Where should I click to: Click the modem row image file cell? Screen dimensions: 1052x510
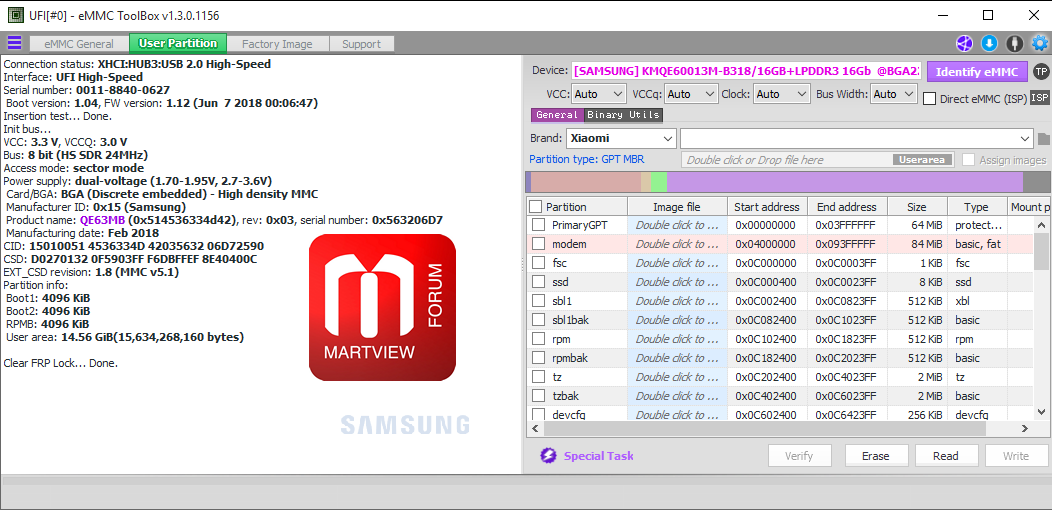tap(677, 244)
